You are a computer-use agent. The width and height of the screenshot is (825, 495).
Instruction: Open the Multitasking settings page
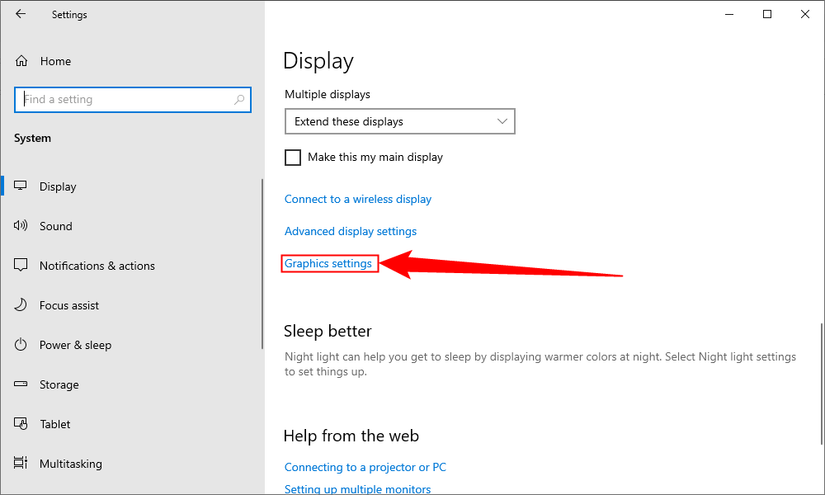pos(70,464)
